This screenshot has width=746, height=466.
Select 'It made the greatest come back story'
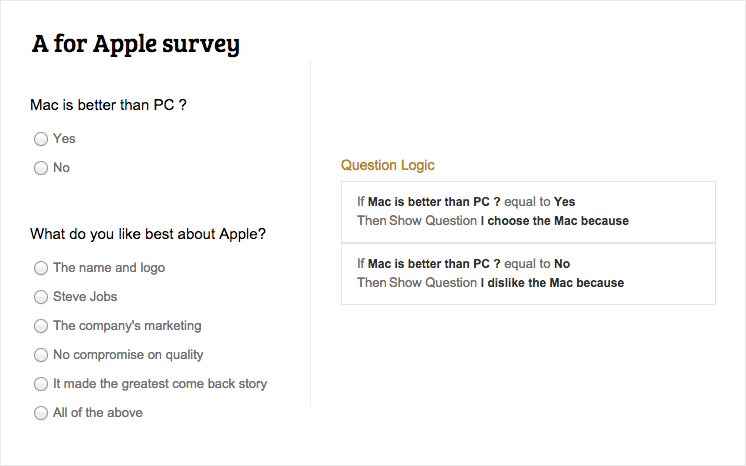click(x=41, y=384)
